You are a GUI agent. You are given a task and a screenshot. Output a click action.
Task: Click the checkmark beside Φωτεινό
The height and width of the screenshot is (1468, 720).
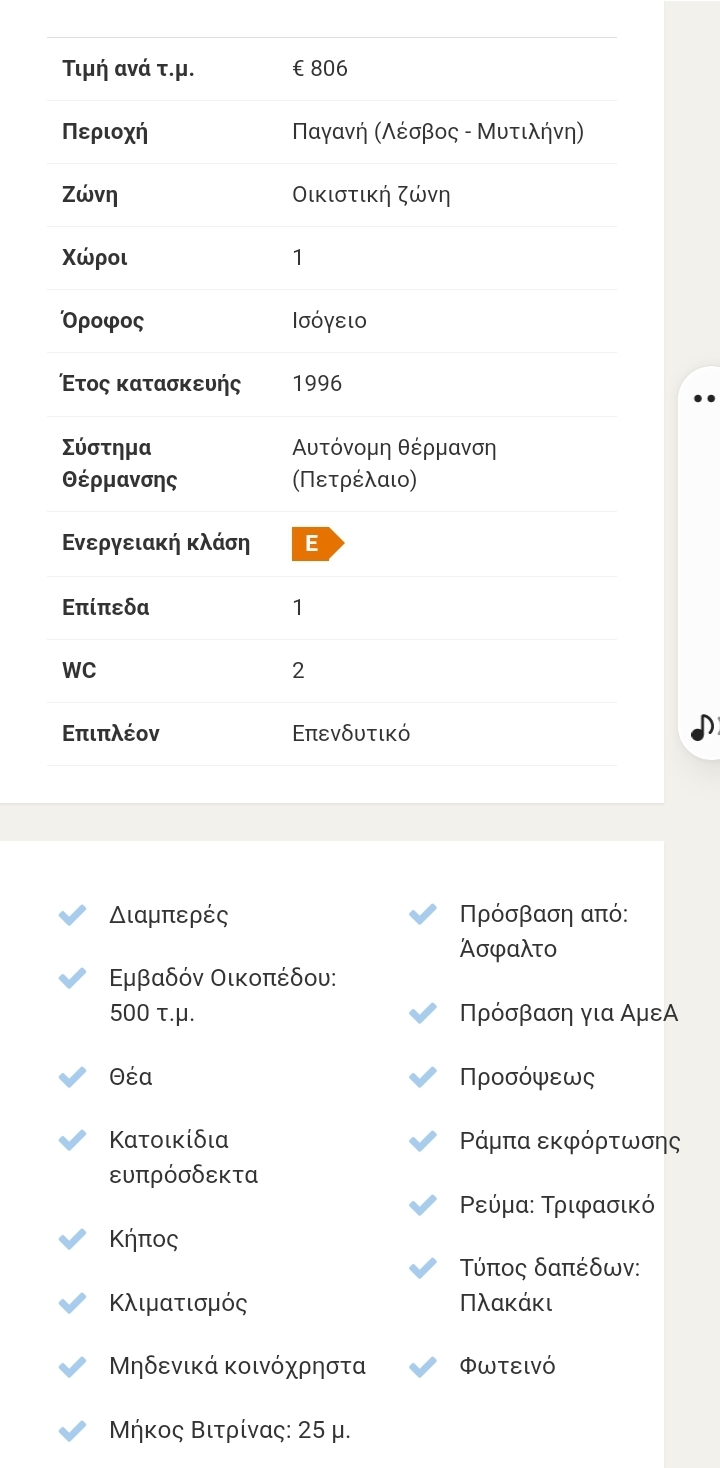coord(423,1366)
